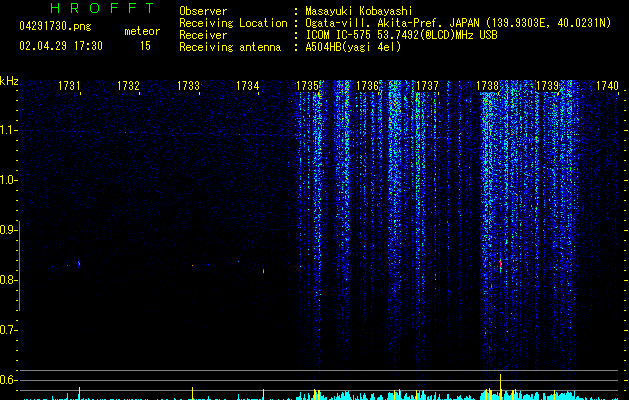The image size is (629, 400).
Task: Click the 0.9 kHz axis label
Action: tap(8, 230)
